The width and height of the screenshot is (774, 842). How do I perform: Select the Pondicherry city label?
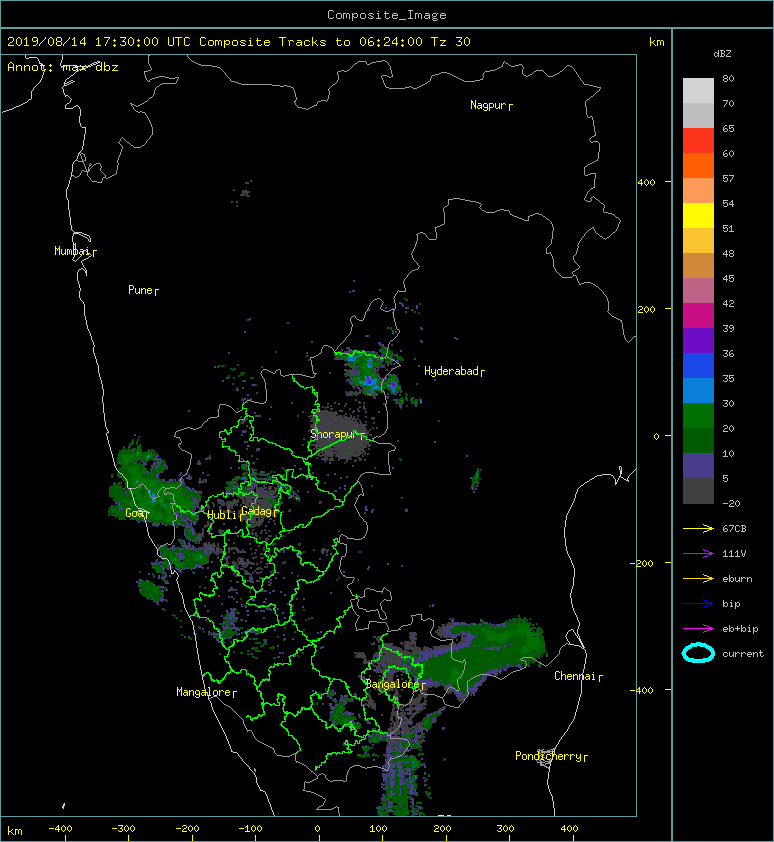coord(548,756)
